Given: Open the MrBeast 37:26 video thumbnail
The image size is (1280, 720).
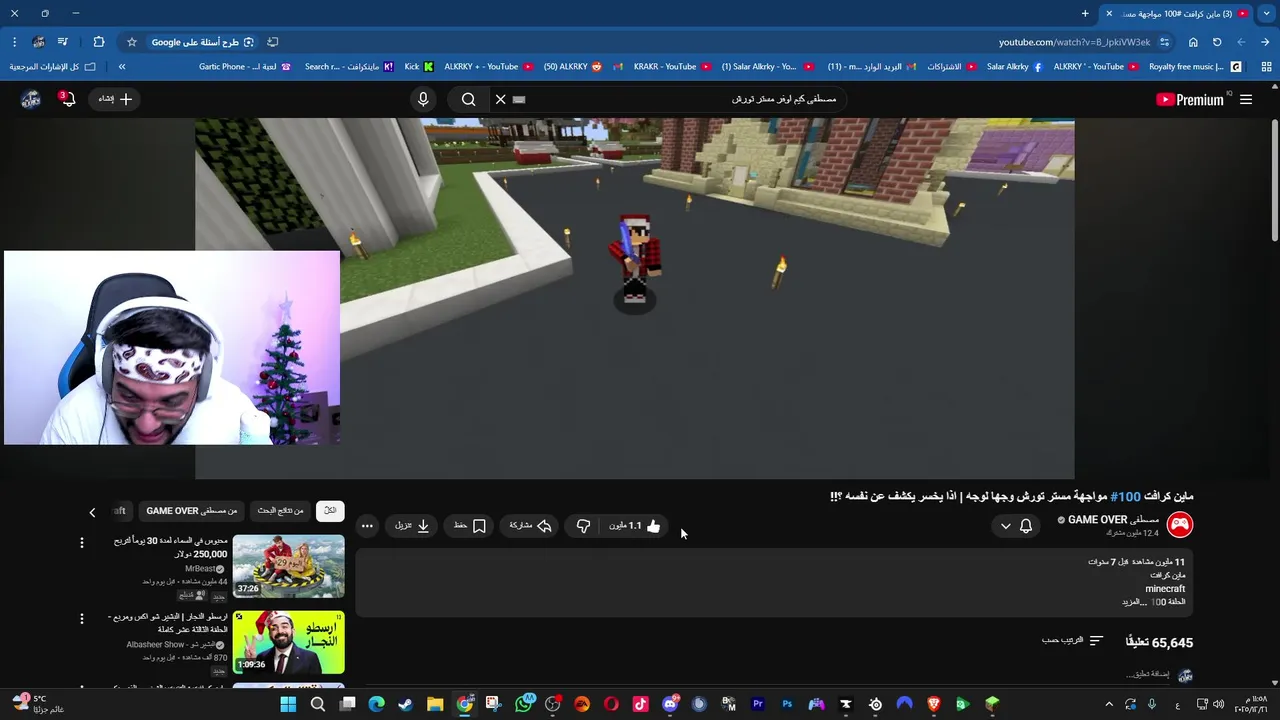Looking at the screenshot, I should [x=288, y=566].
